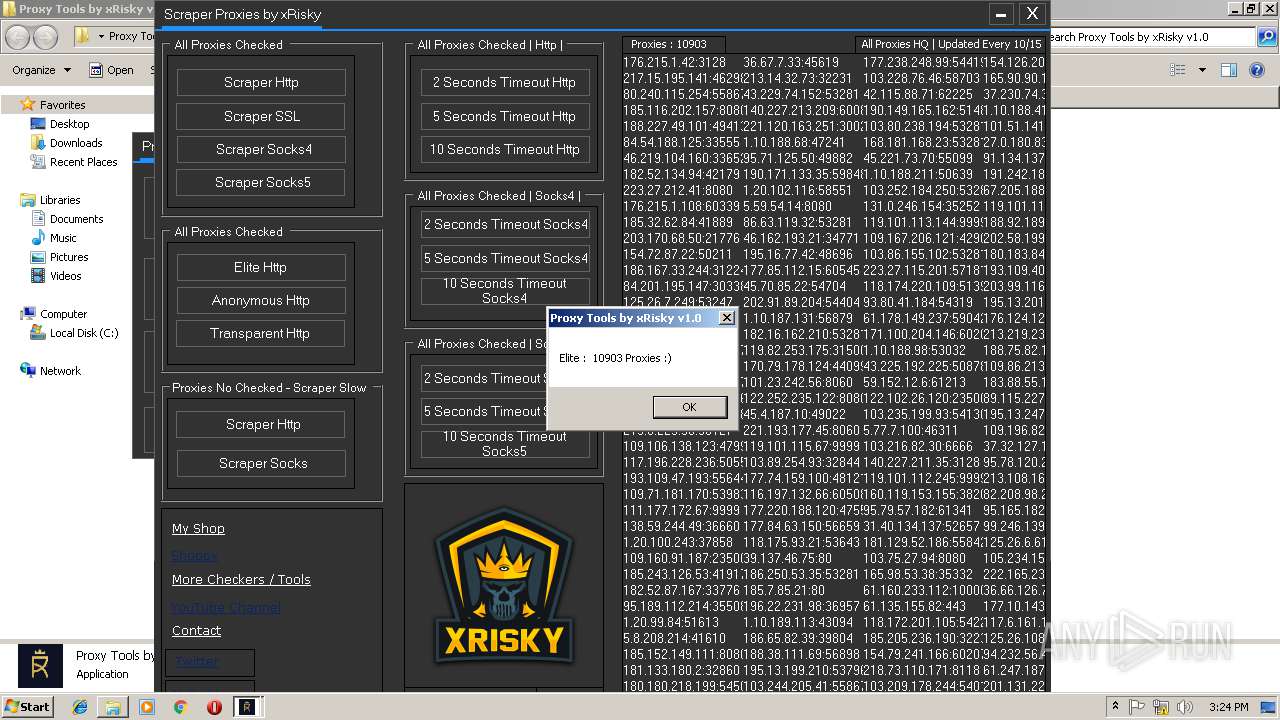Open Google Chrome from the taskbar

(180, 707)
